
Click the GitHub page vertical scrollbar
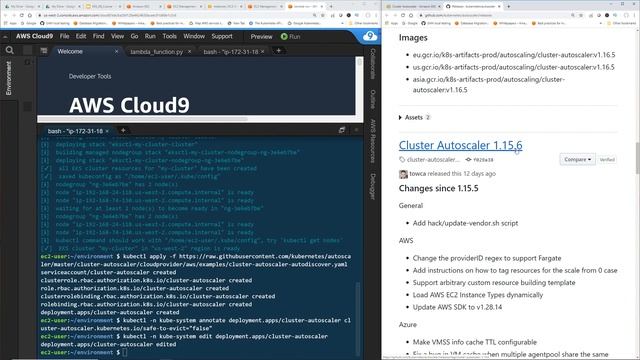(x=637, y=158)
